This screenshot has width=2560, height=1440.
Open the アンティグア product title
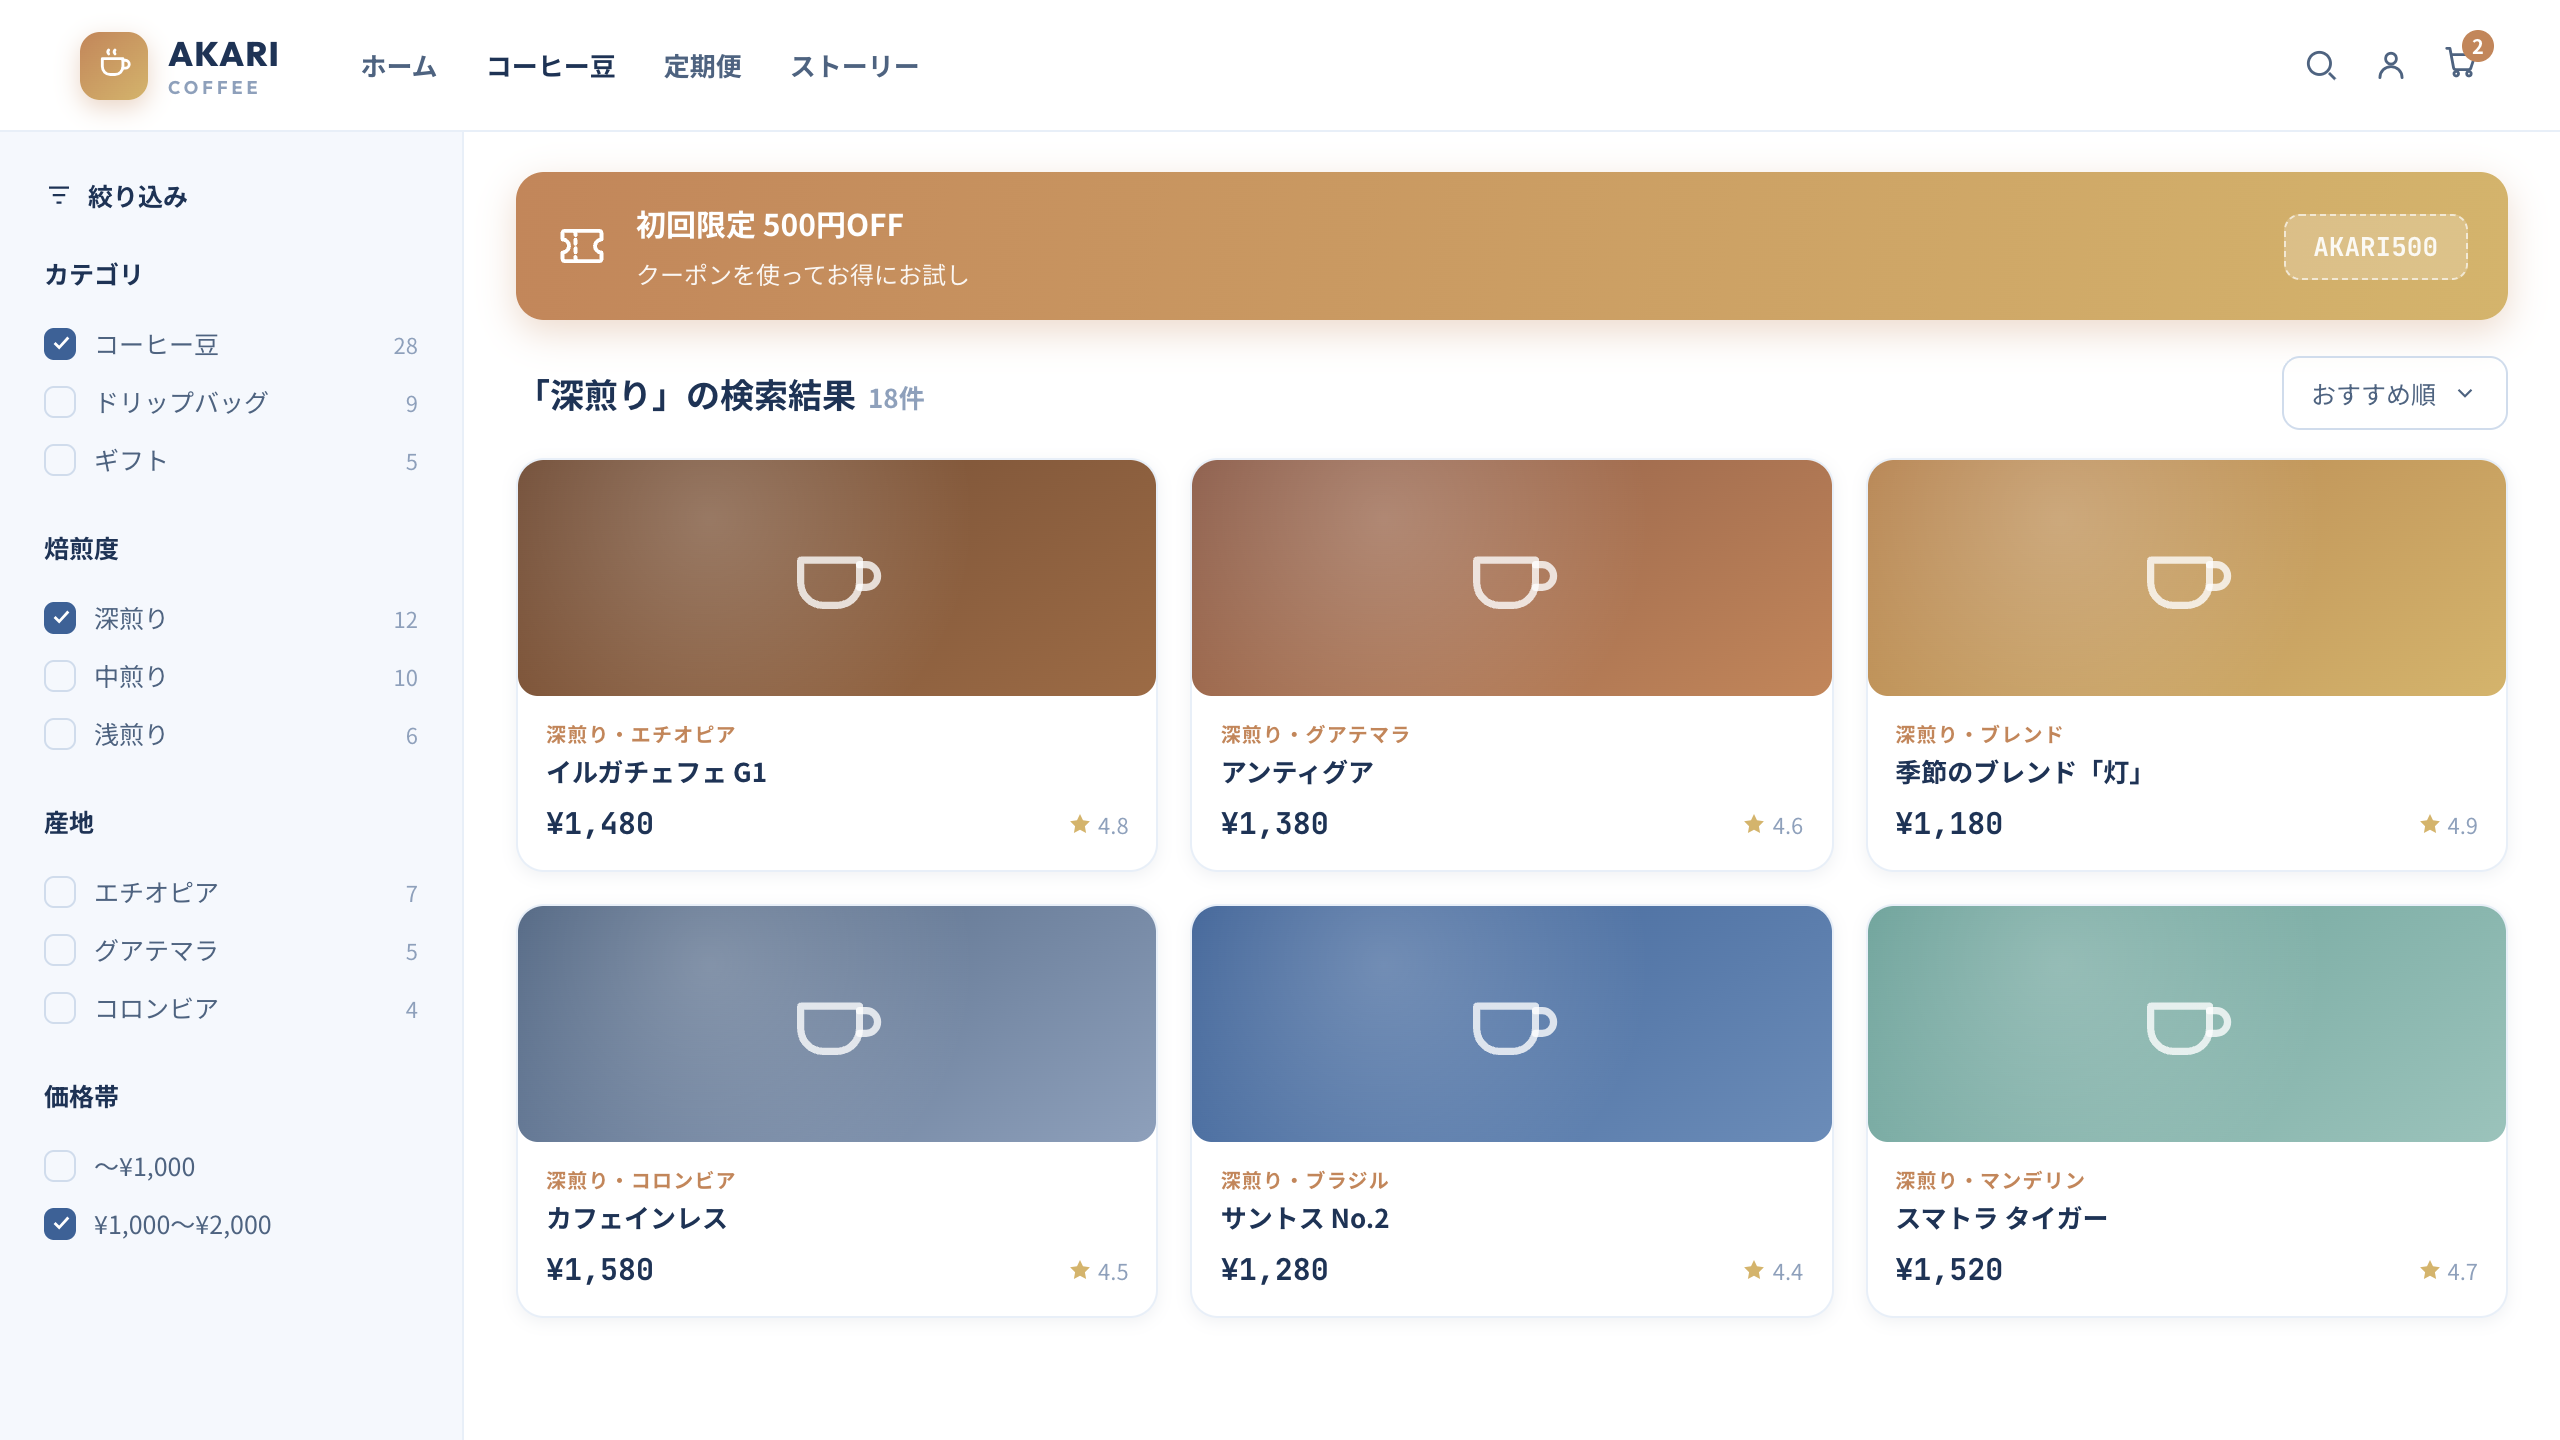tap(1298, 772)
